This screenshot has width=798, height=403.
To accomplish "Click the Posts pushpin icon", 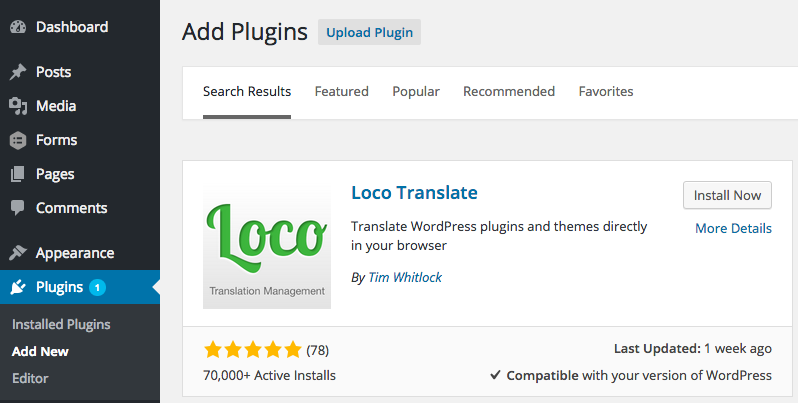I will [18, 72].
